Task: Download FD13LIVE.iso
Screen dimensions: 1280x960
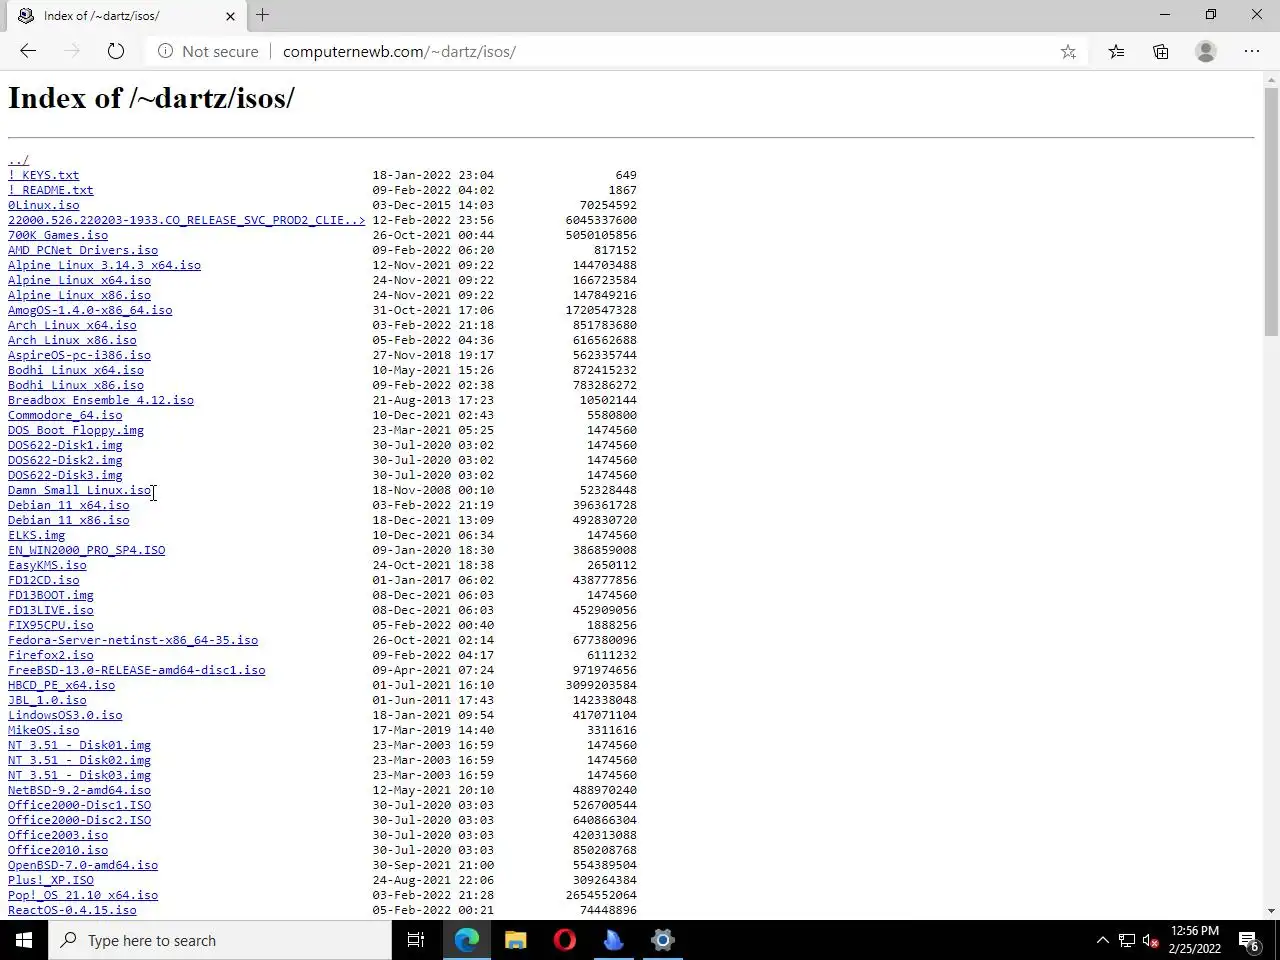Action: (51, 610)
